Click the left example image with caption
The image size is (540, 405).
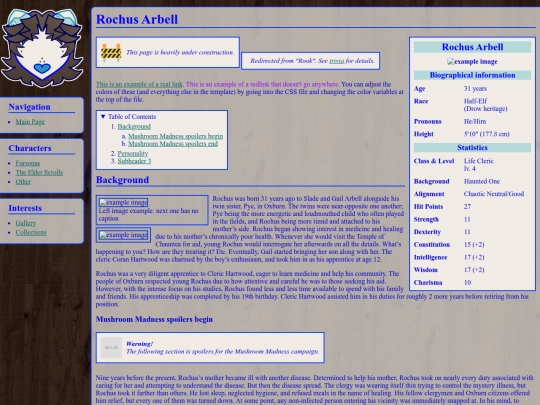point(123,202)
